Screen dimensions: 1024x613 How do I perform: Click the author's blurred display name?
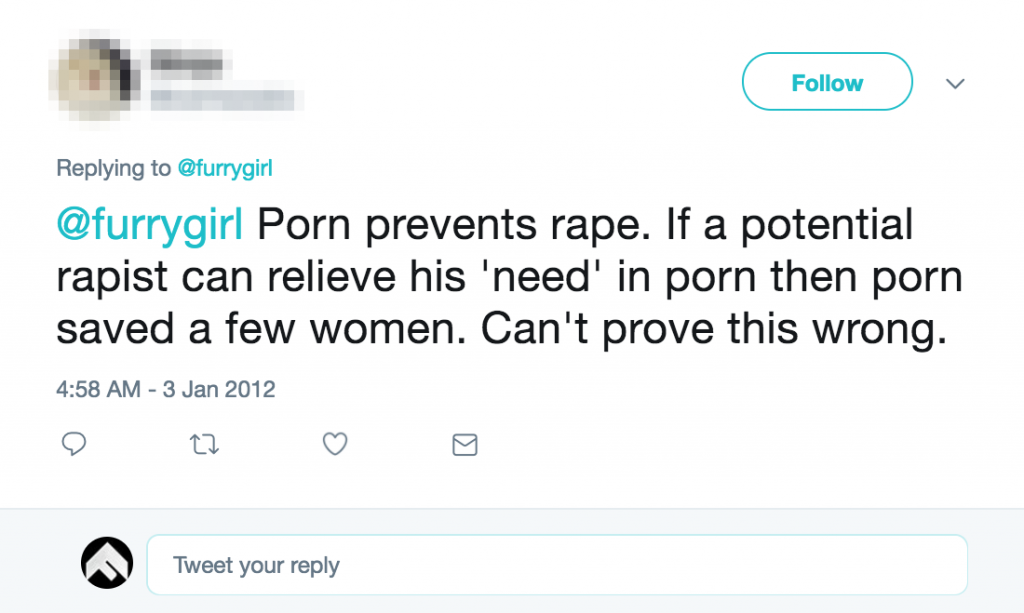pyautogui.click(x=187, y=64)
